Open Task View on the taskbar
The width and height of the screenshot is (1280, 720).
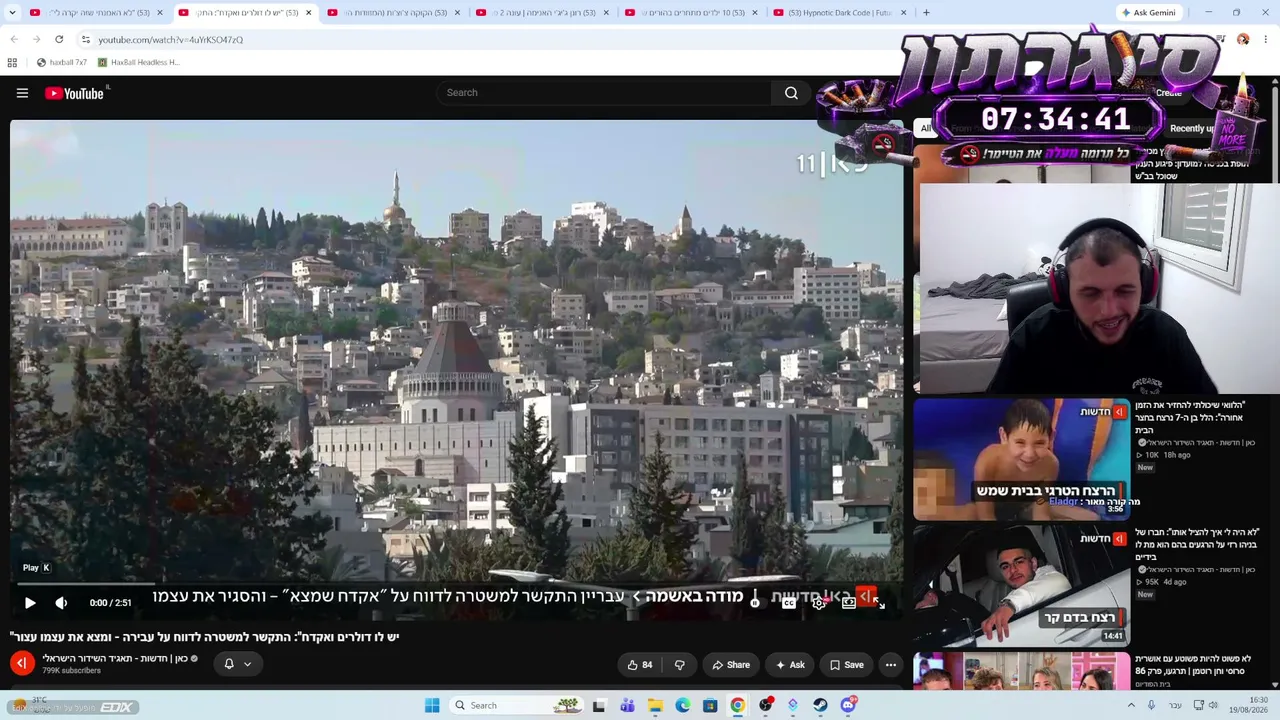(x=599, y=706)
